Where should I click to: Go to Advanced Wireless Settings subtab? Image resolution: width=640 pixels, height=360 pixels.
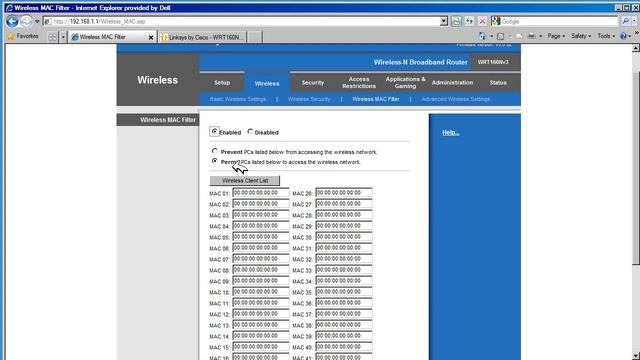[x=456, y=99]
